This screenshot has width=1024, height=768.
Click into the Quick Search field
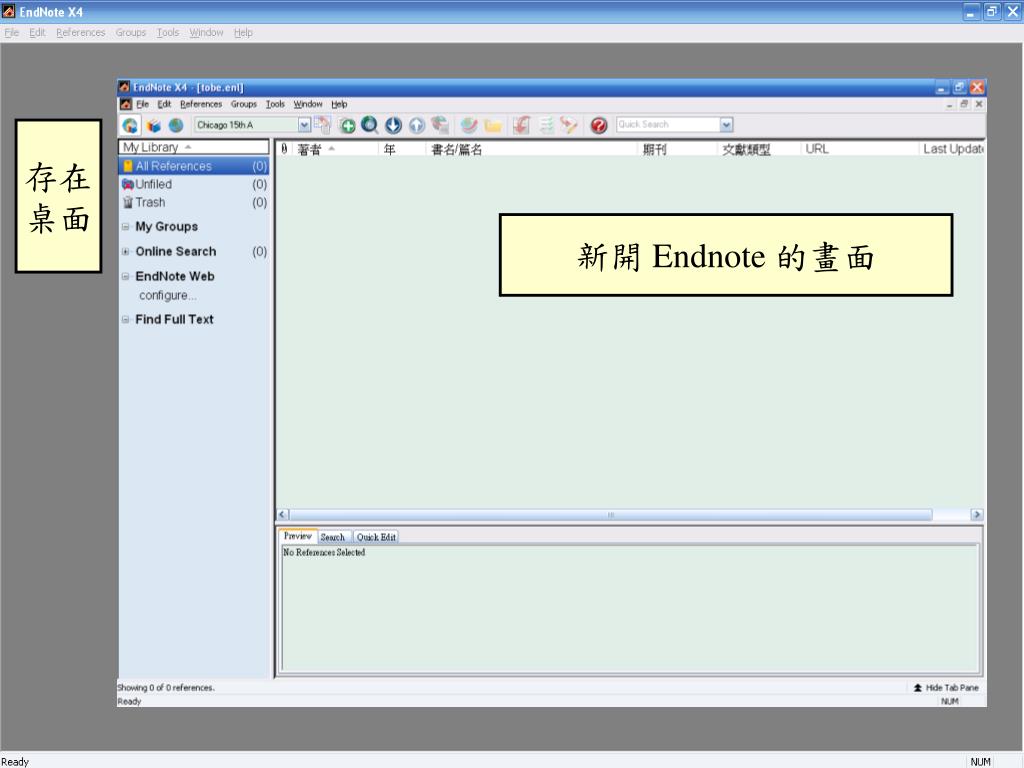[x=668, y=125]
